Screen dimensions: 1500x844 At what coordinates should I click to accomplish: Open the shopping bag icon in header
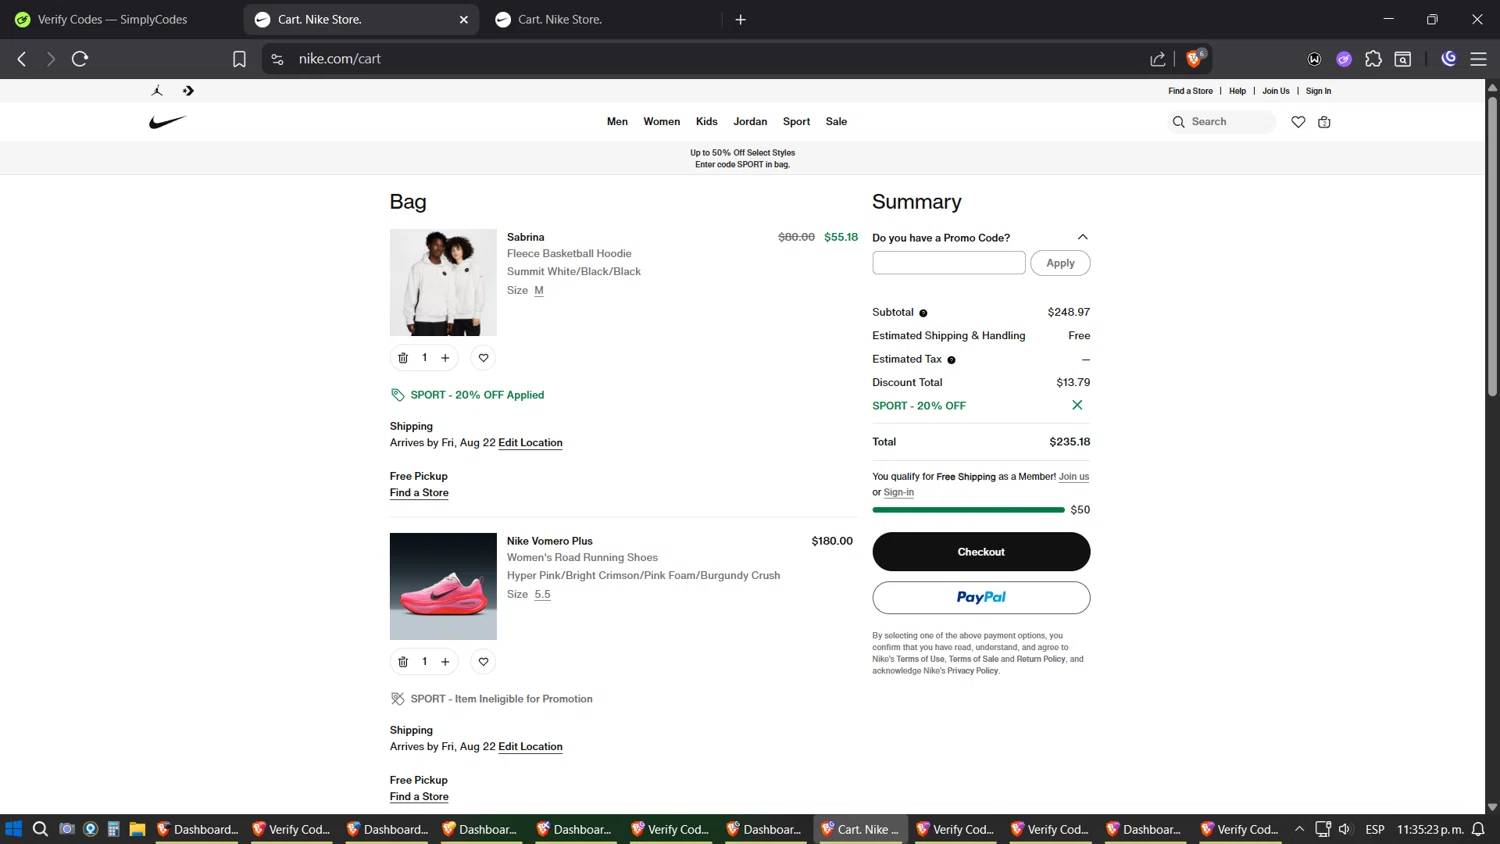pos(1324,122)
